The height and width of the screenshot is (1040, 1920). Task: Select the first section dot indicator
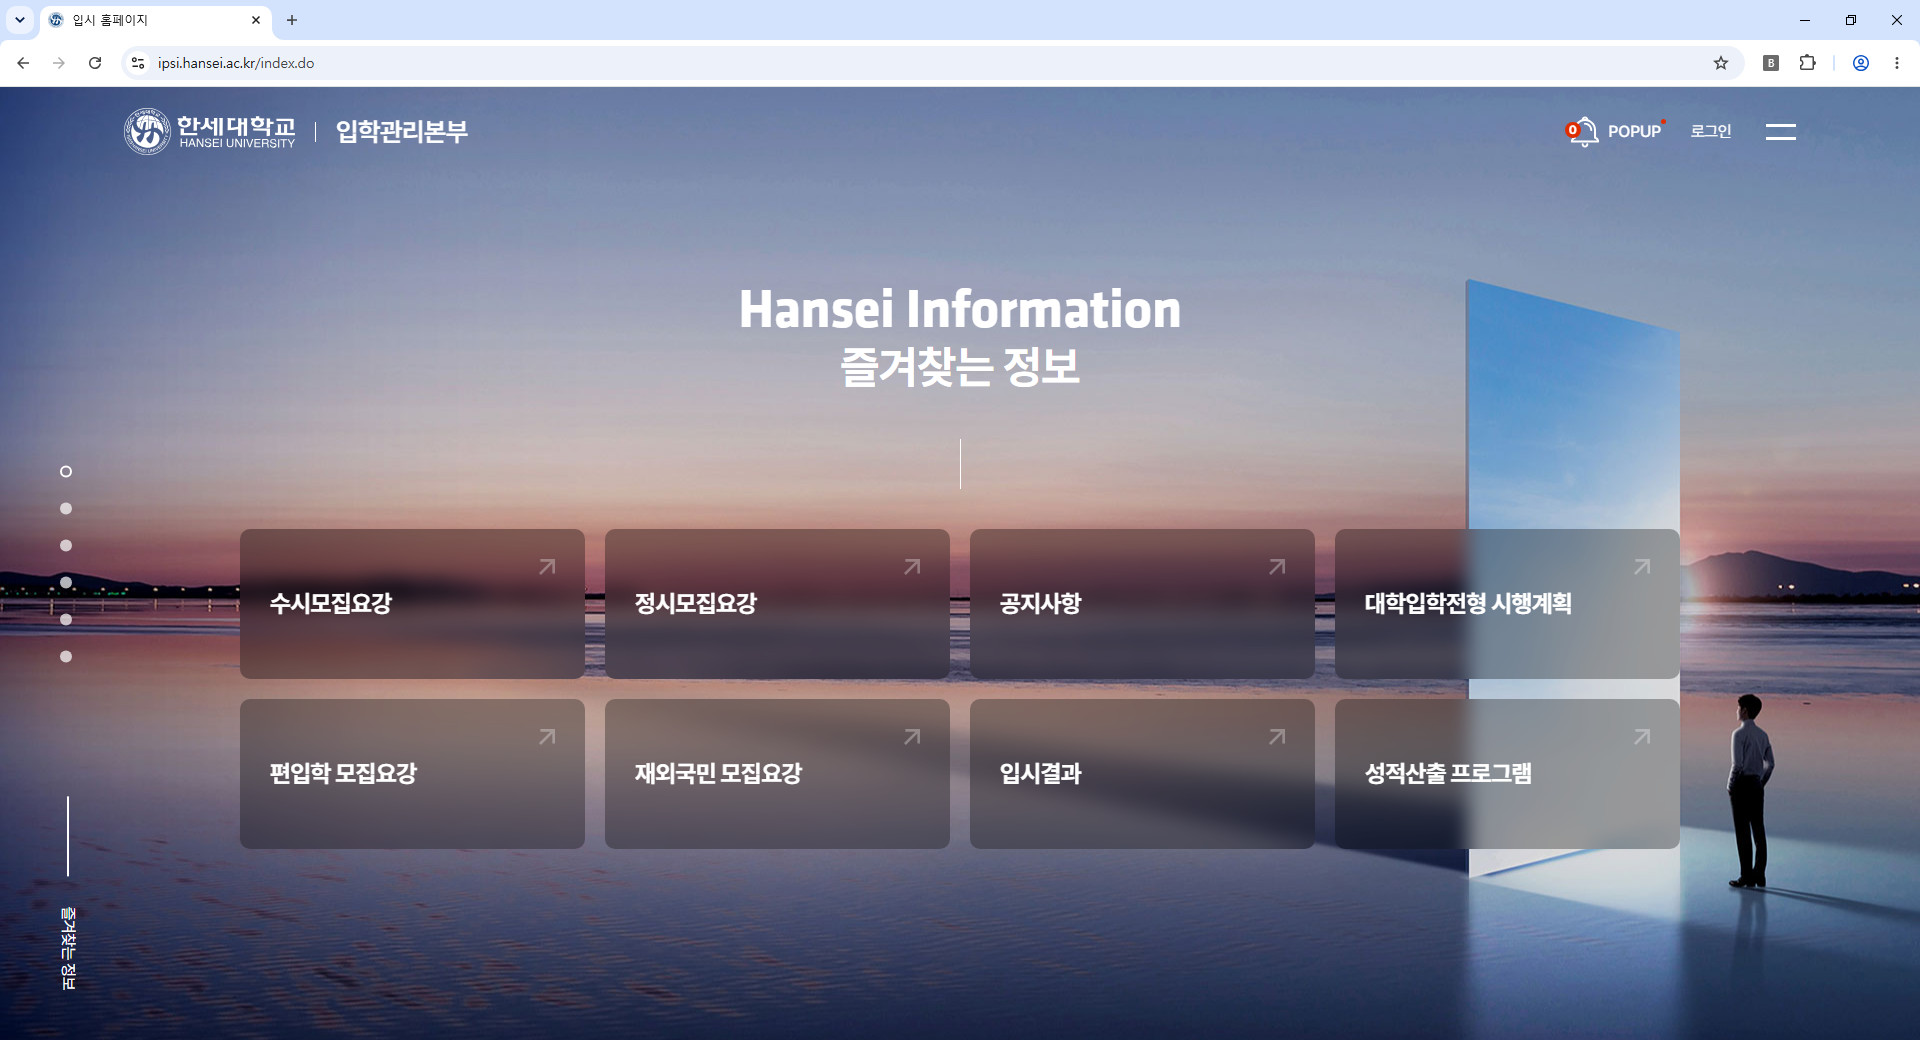tap(66, 472)
